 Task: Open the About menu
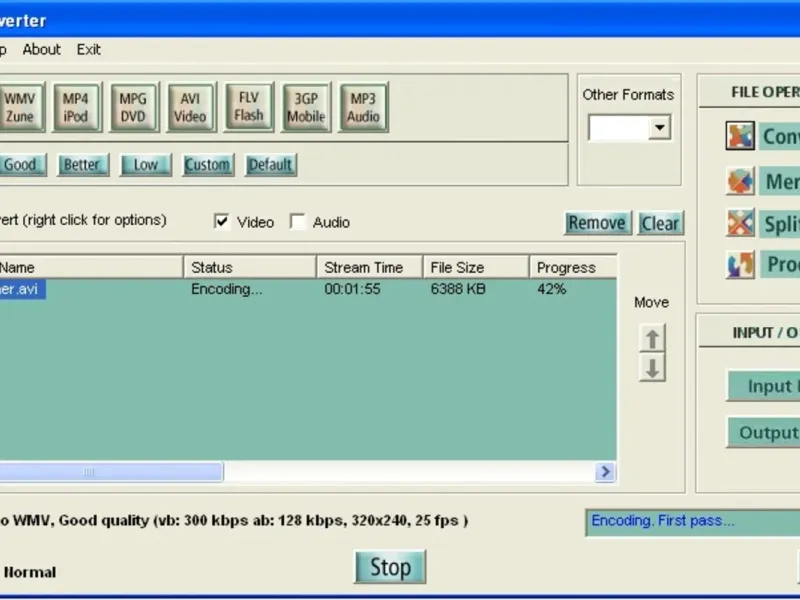[41, 49]
